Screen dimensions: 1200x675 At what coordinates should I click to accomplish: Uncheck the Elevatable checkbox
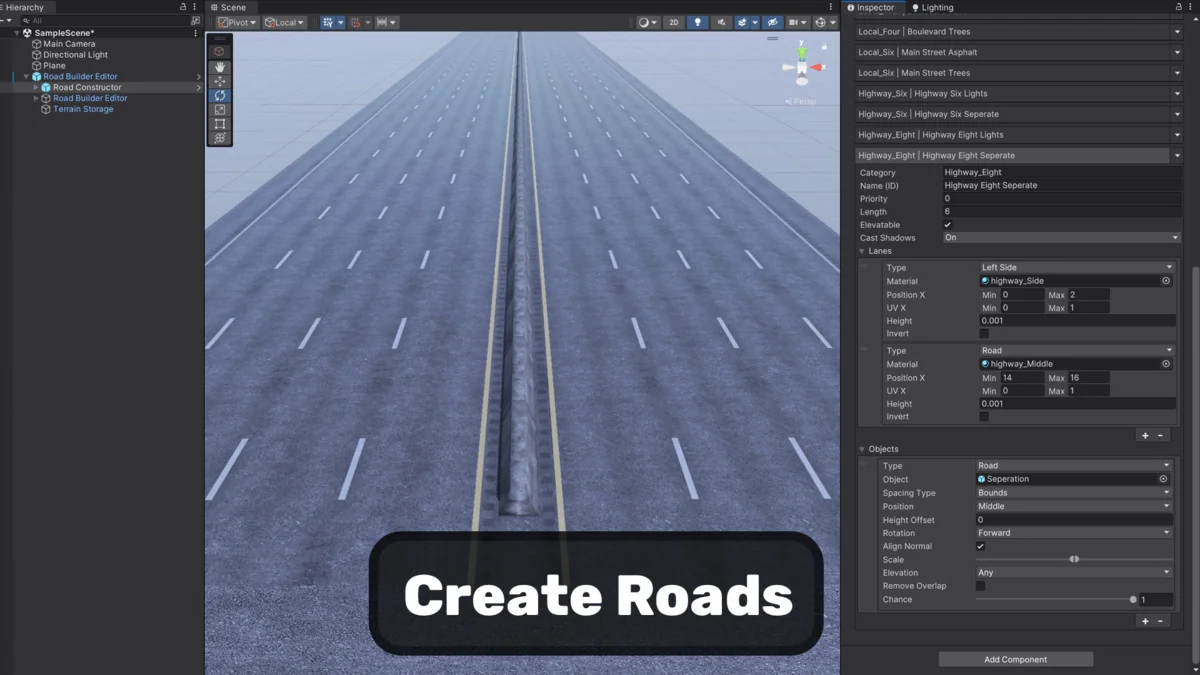(x=948, y=225)
